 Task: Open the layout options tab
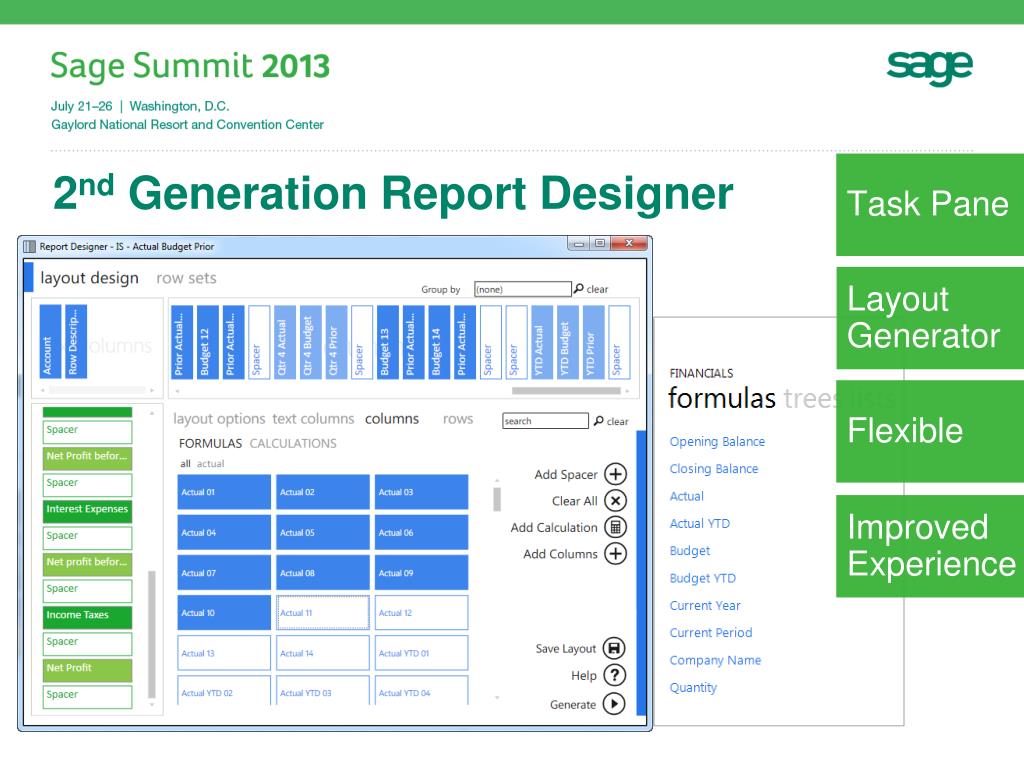coord(219,419)
